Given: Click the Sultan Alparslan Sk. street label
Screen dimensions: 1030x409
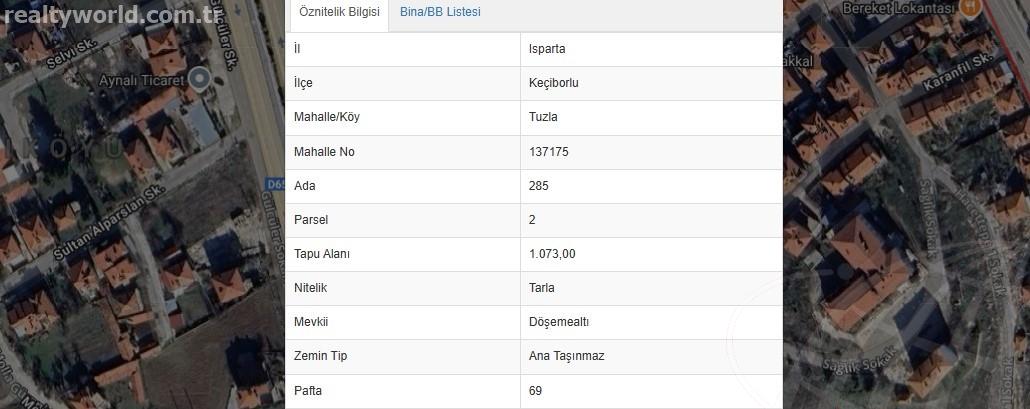Looking at the screenshot, I should click(108, 222).
